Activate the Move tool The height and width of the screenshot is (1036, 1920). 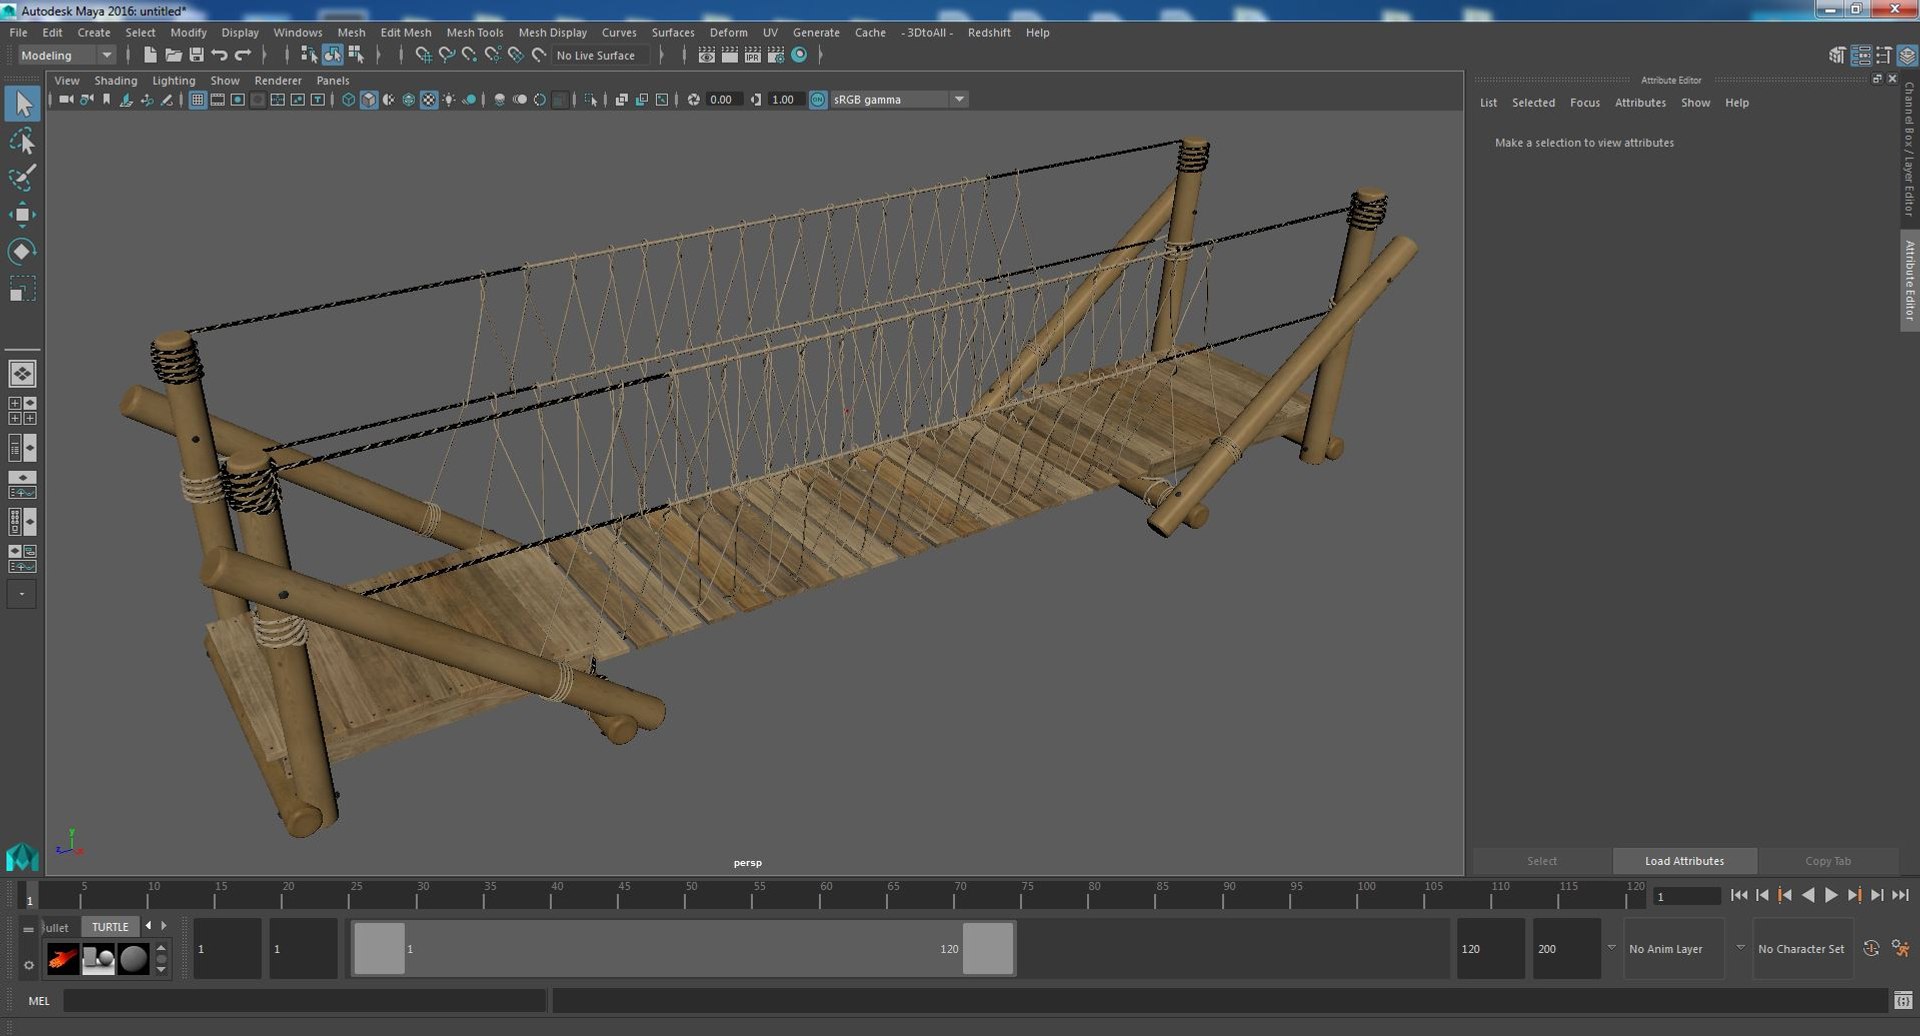tap(22, 214)
